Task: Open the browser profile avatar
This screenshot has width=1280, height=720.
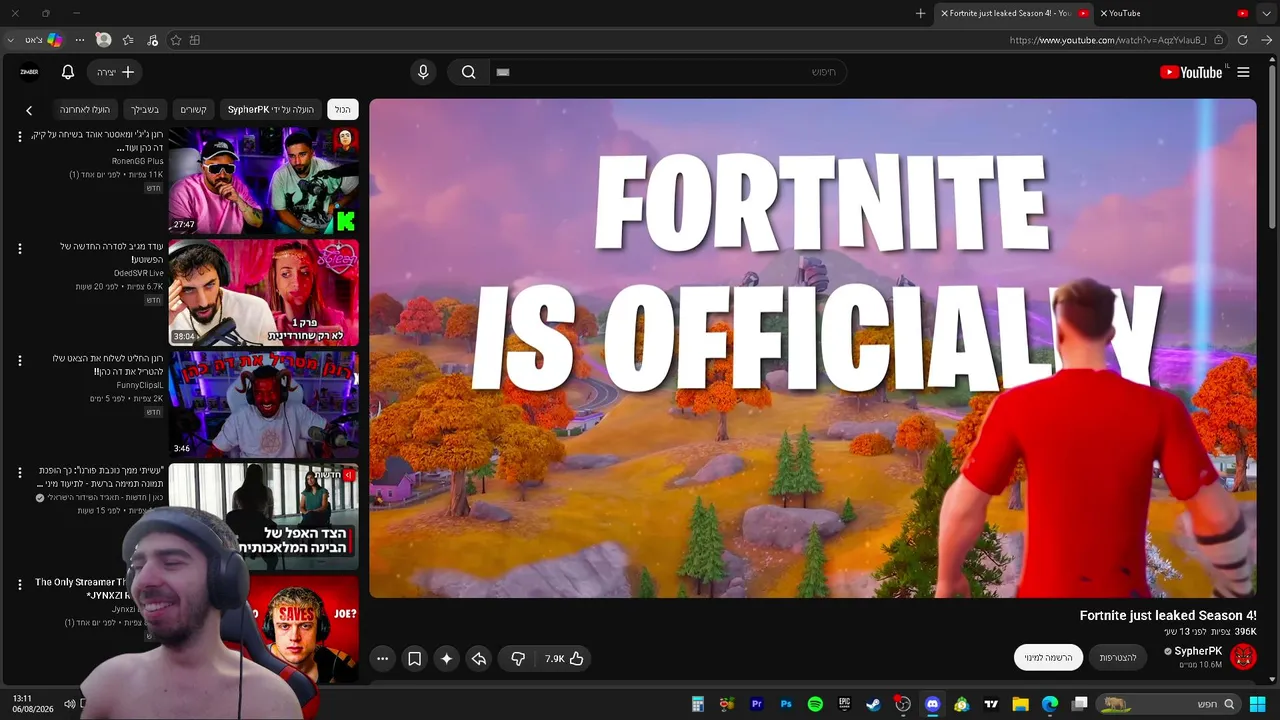Action: [x=103, y=40]
